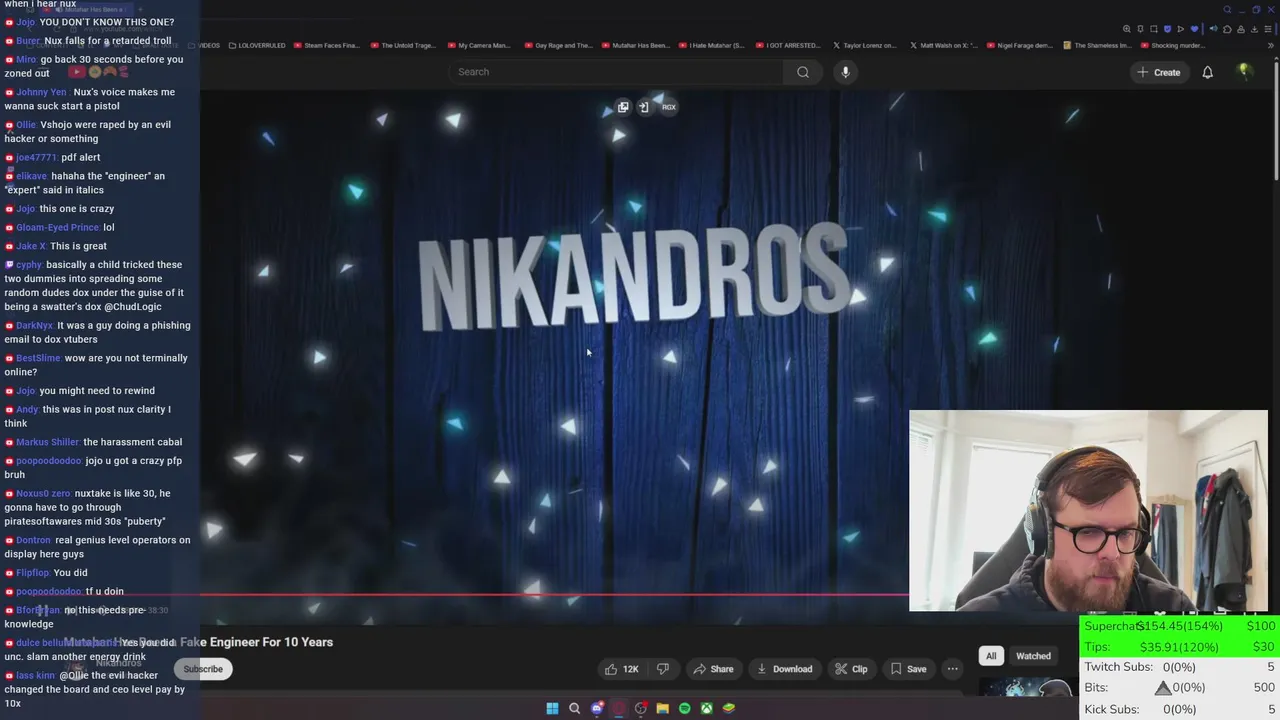
Task: Click the NIKANDROS video player area
Action: click(640, 355)
